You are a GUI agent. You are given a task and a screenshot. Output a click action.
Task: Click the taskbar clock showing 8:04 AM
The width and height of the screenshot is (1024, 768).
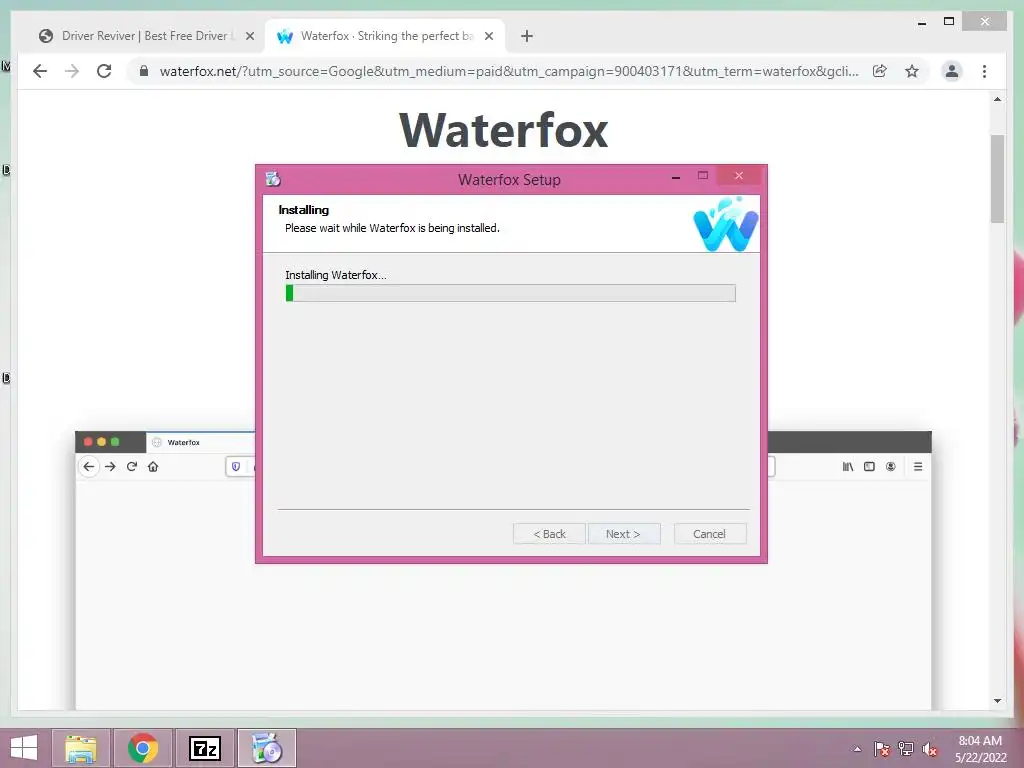pyautogui.click(x=980, y=749)
